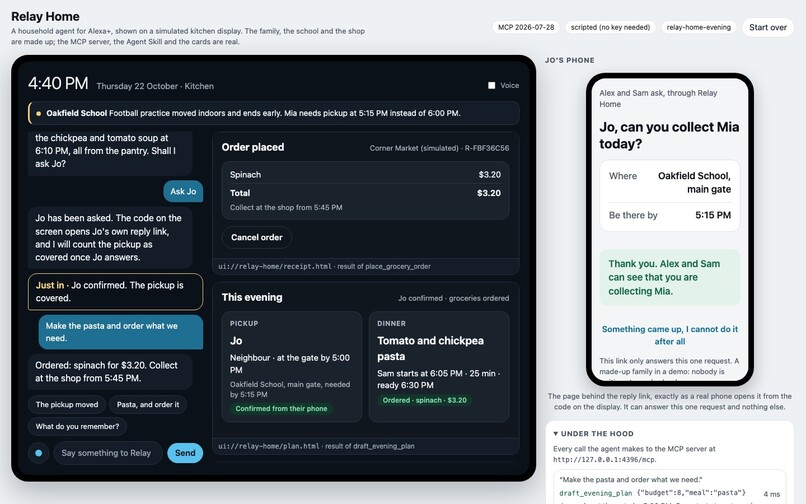Click the MCP 2026-07-28 badge
This screenshot has height=504, width=806.
(x=526, y=27)
